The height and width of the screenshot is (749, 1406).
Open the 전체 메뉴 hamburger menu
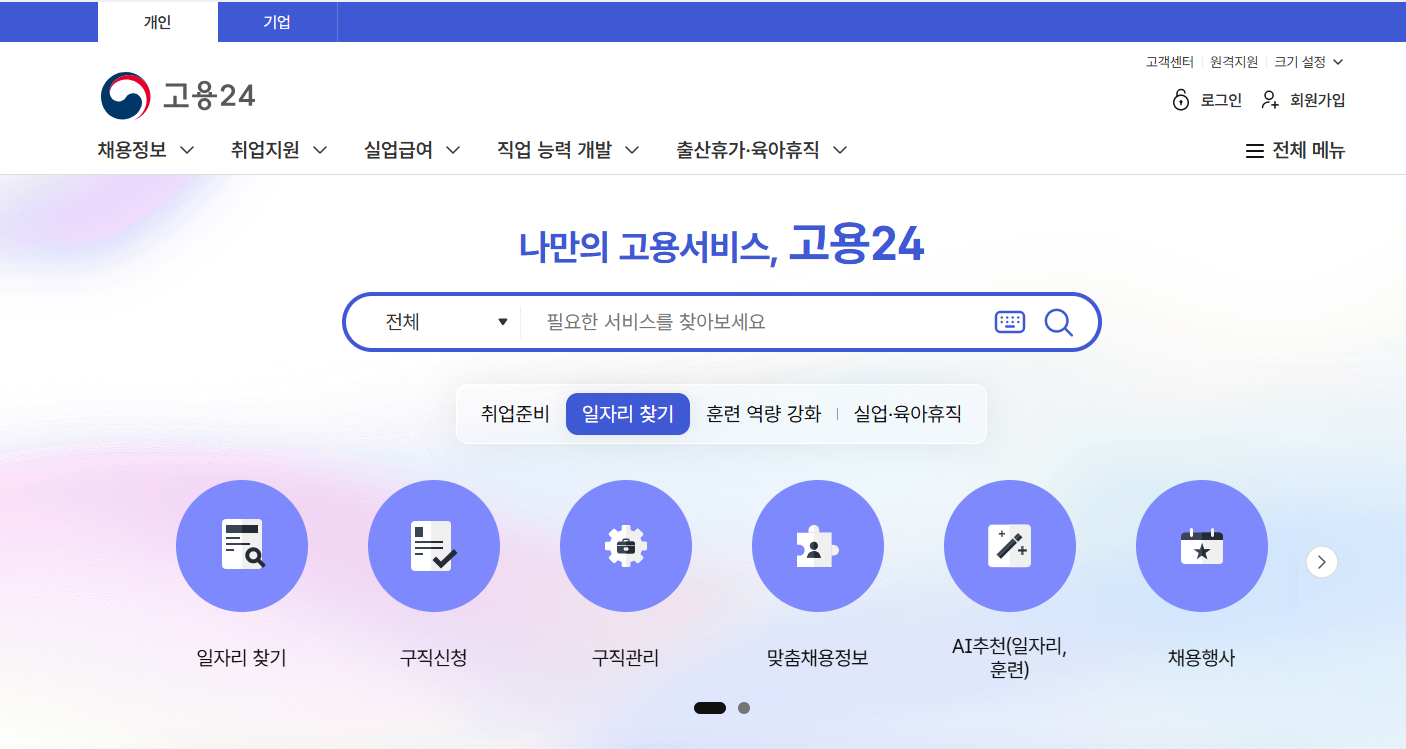pos(1294,150)
